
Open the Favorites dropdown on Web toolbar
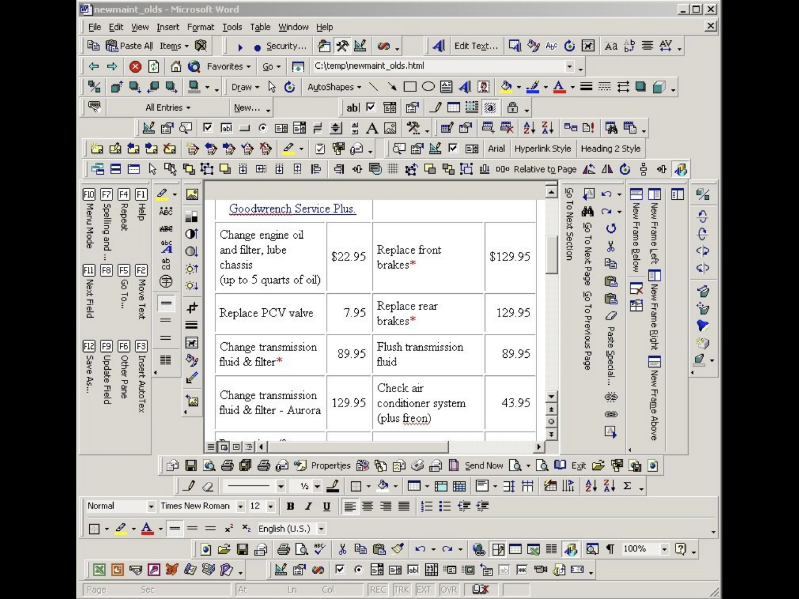tap(229, 67)
